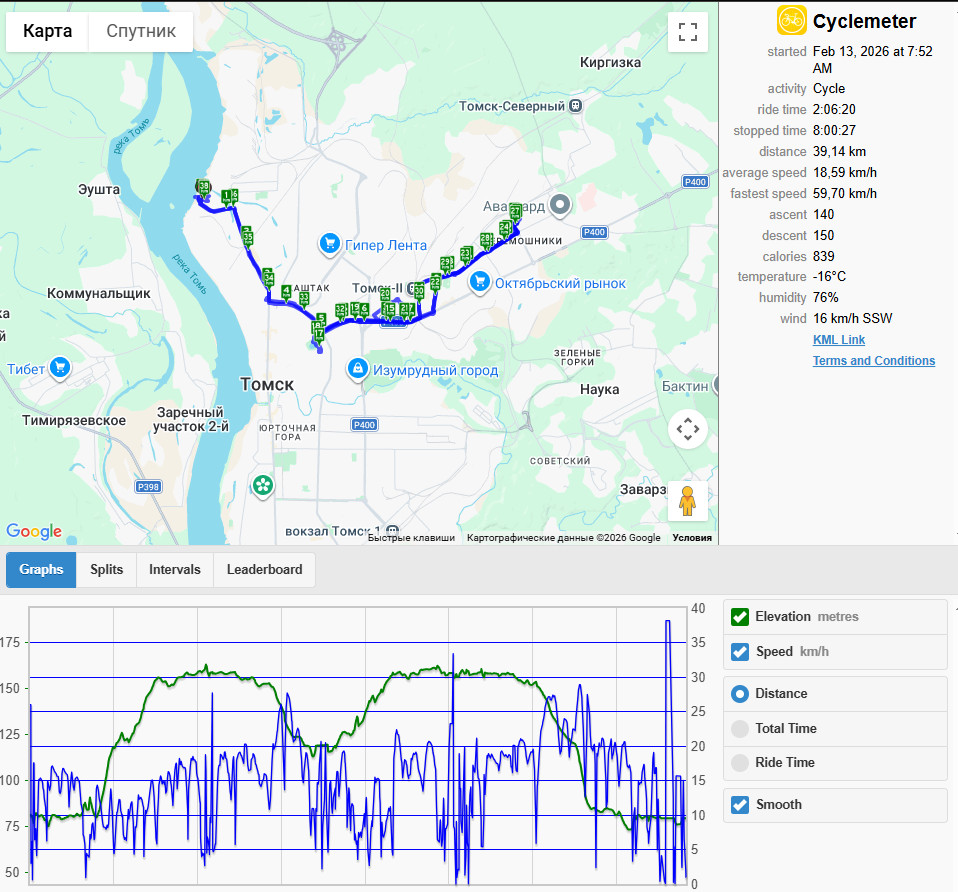958x892 pixels.
Task: Click the map camera pan control
Action: pyautogui.click(x=688, y=429)
